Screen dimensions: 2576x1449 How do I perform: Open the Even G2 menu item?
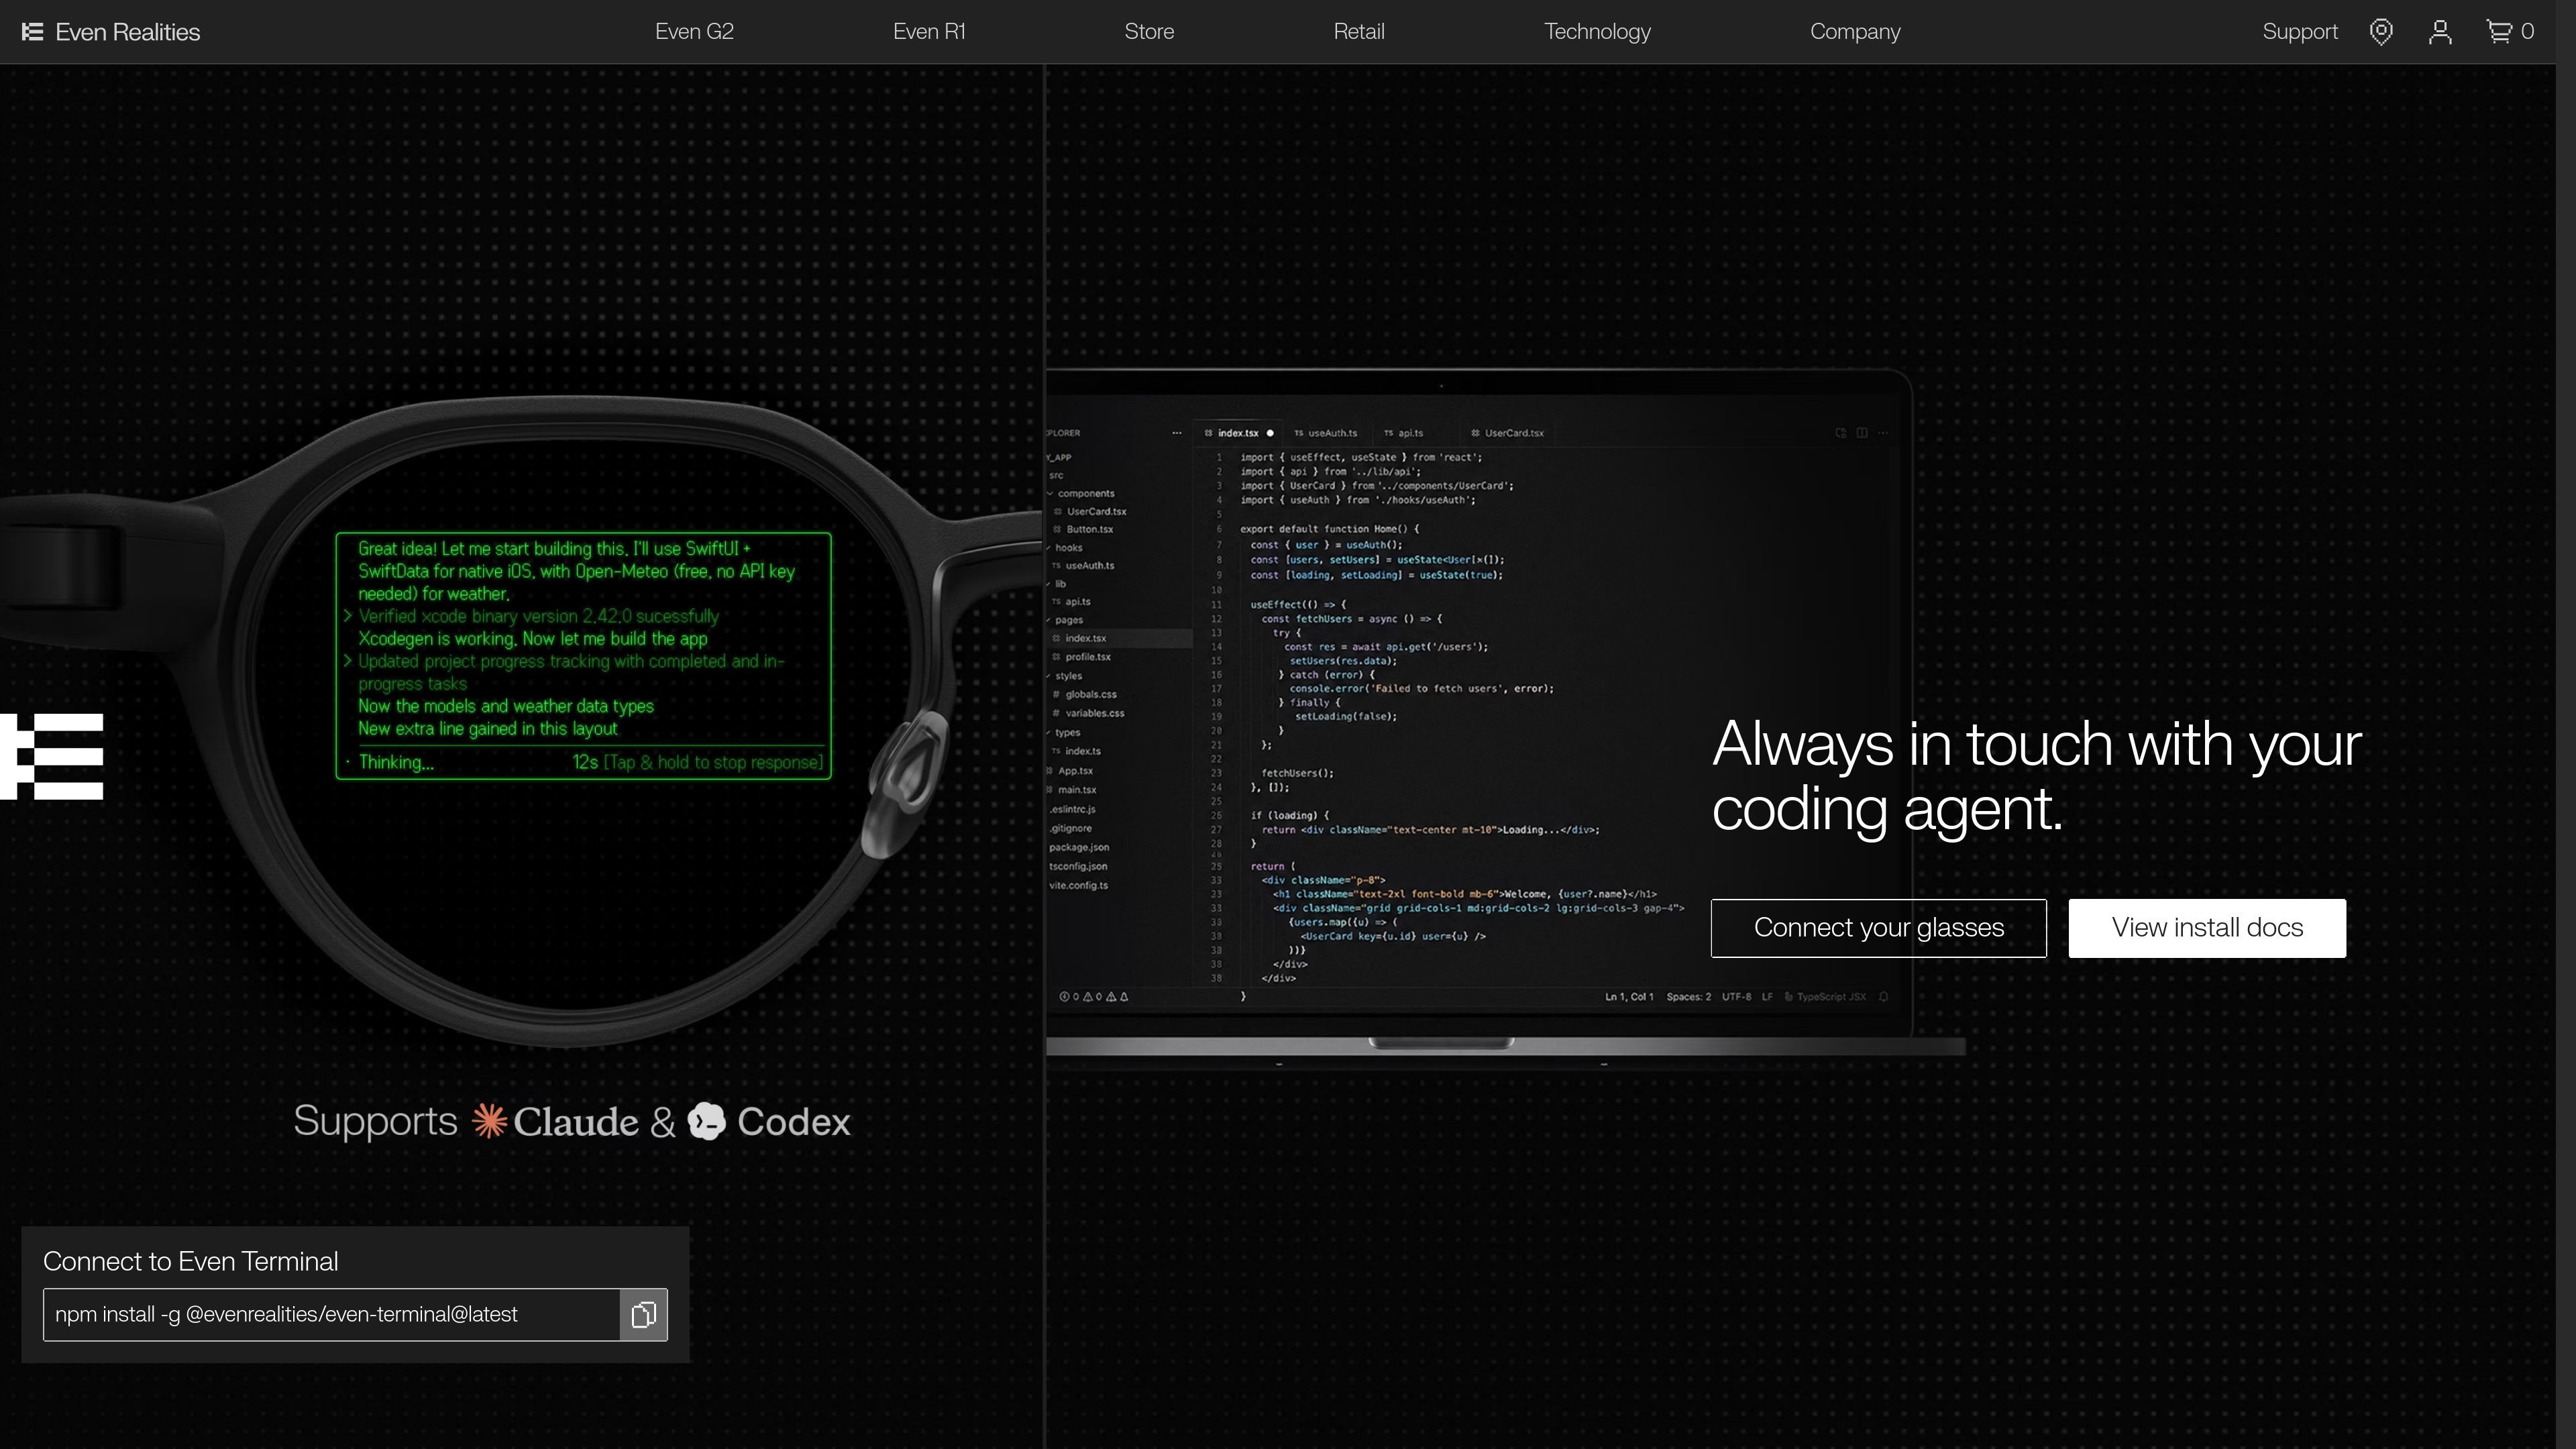pos(694,32)
